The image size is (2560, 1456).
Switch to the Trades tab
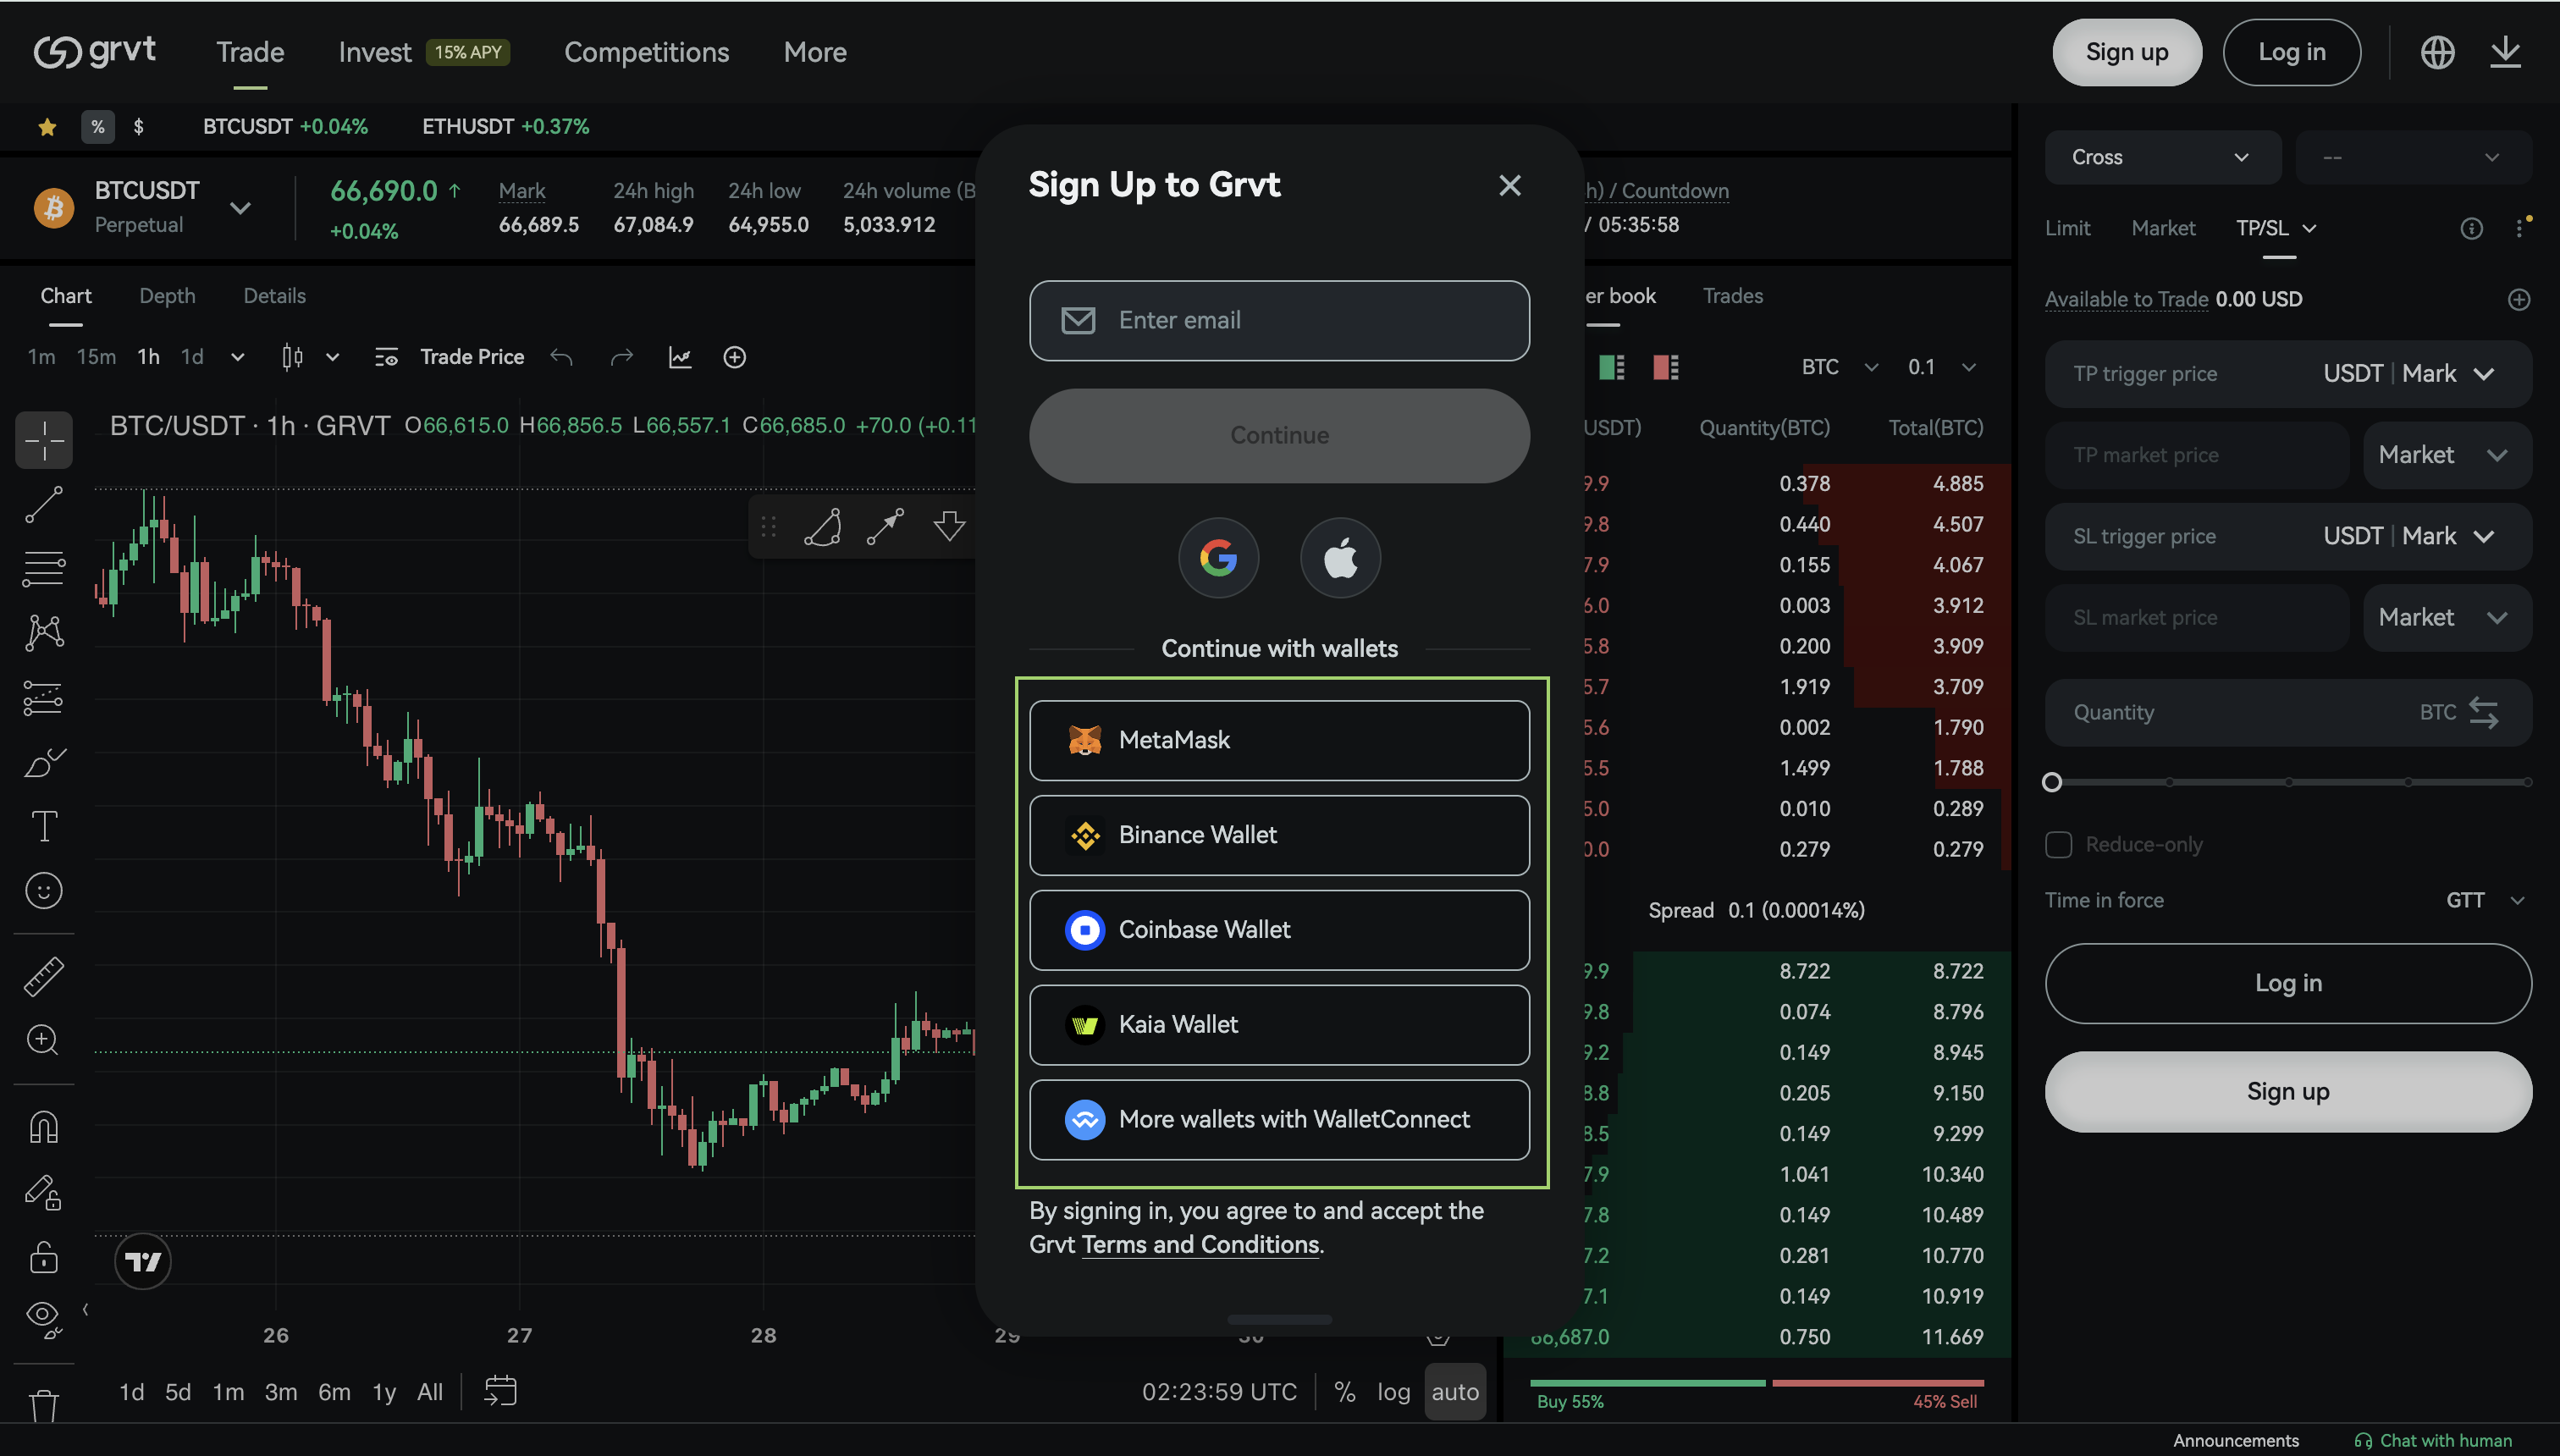point(1733,296)
